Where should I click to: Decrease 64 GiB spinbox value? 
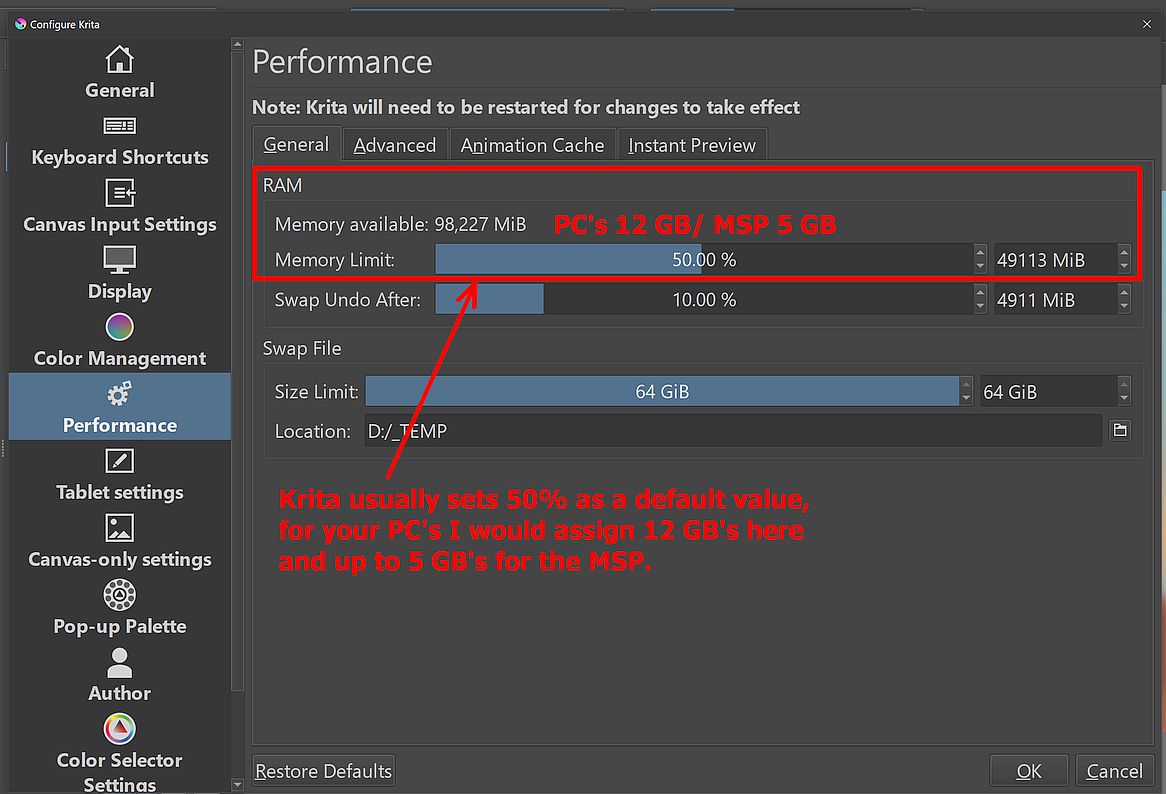point(1124,398)
